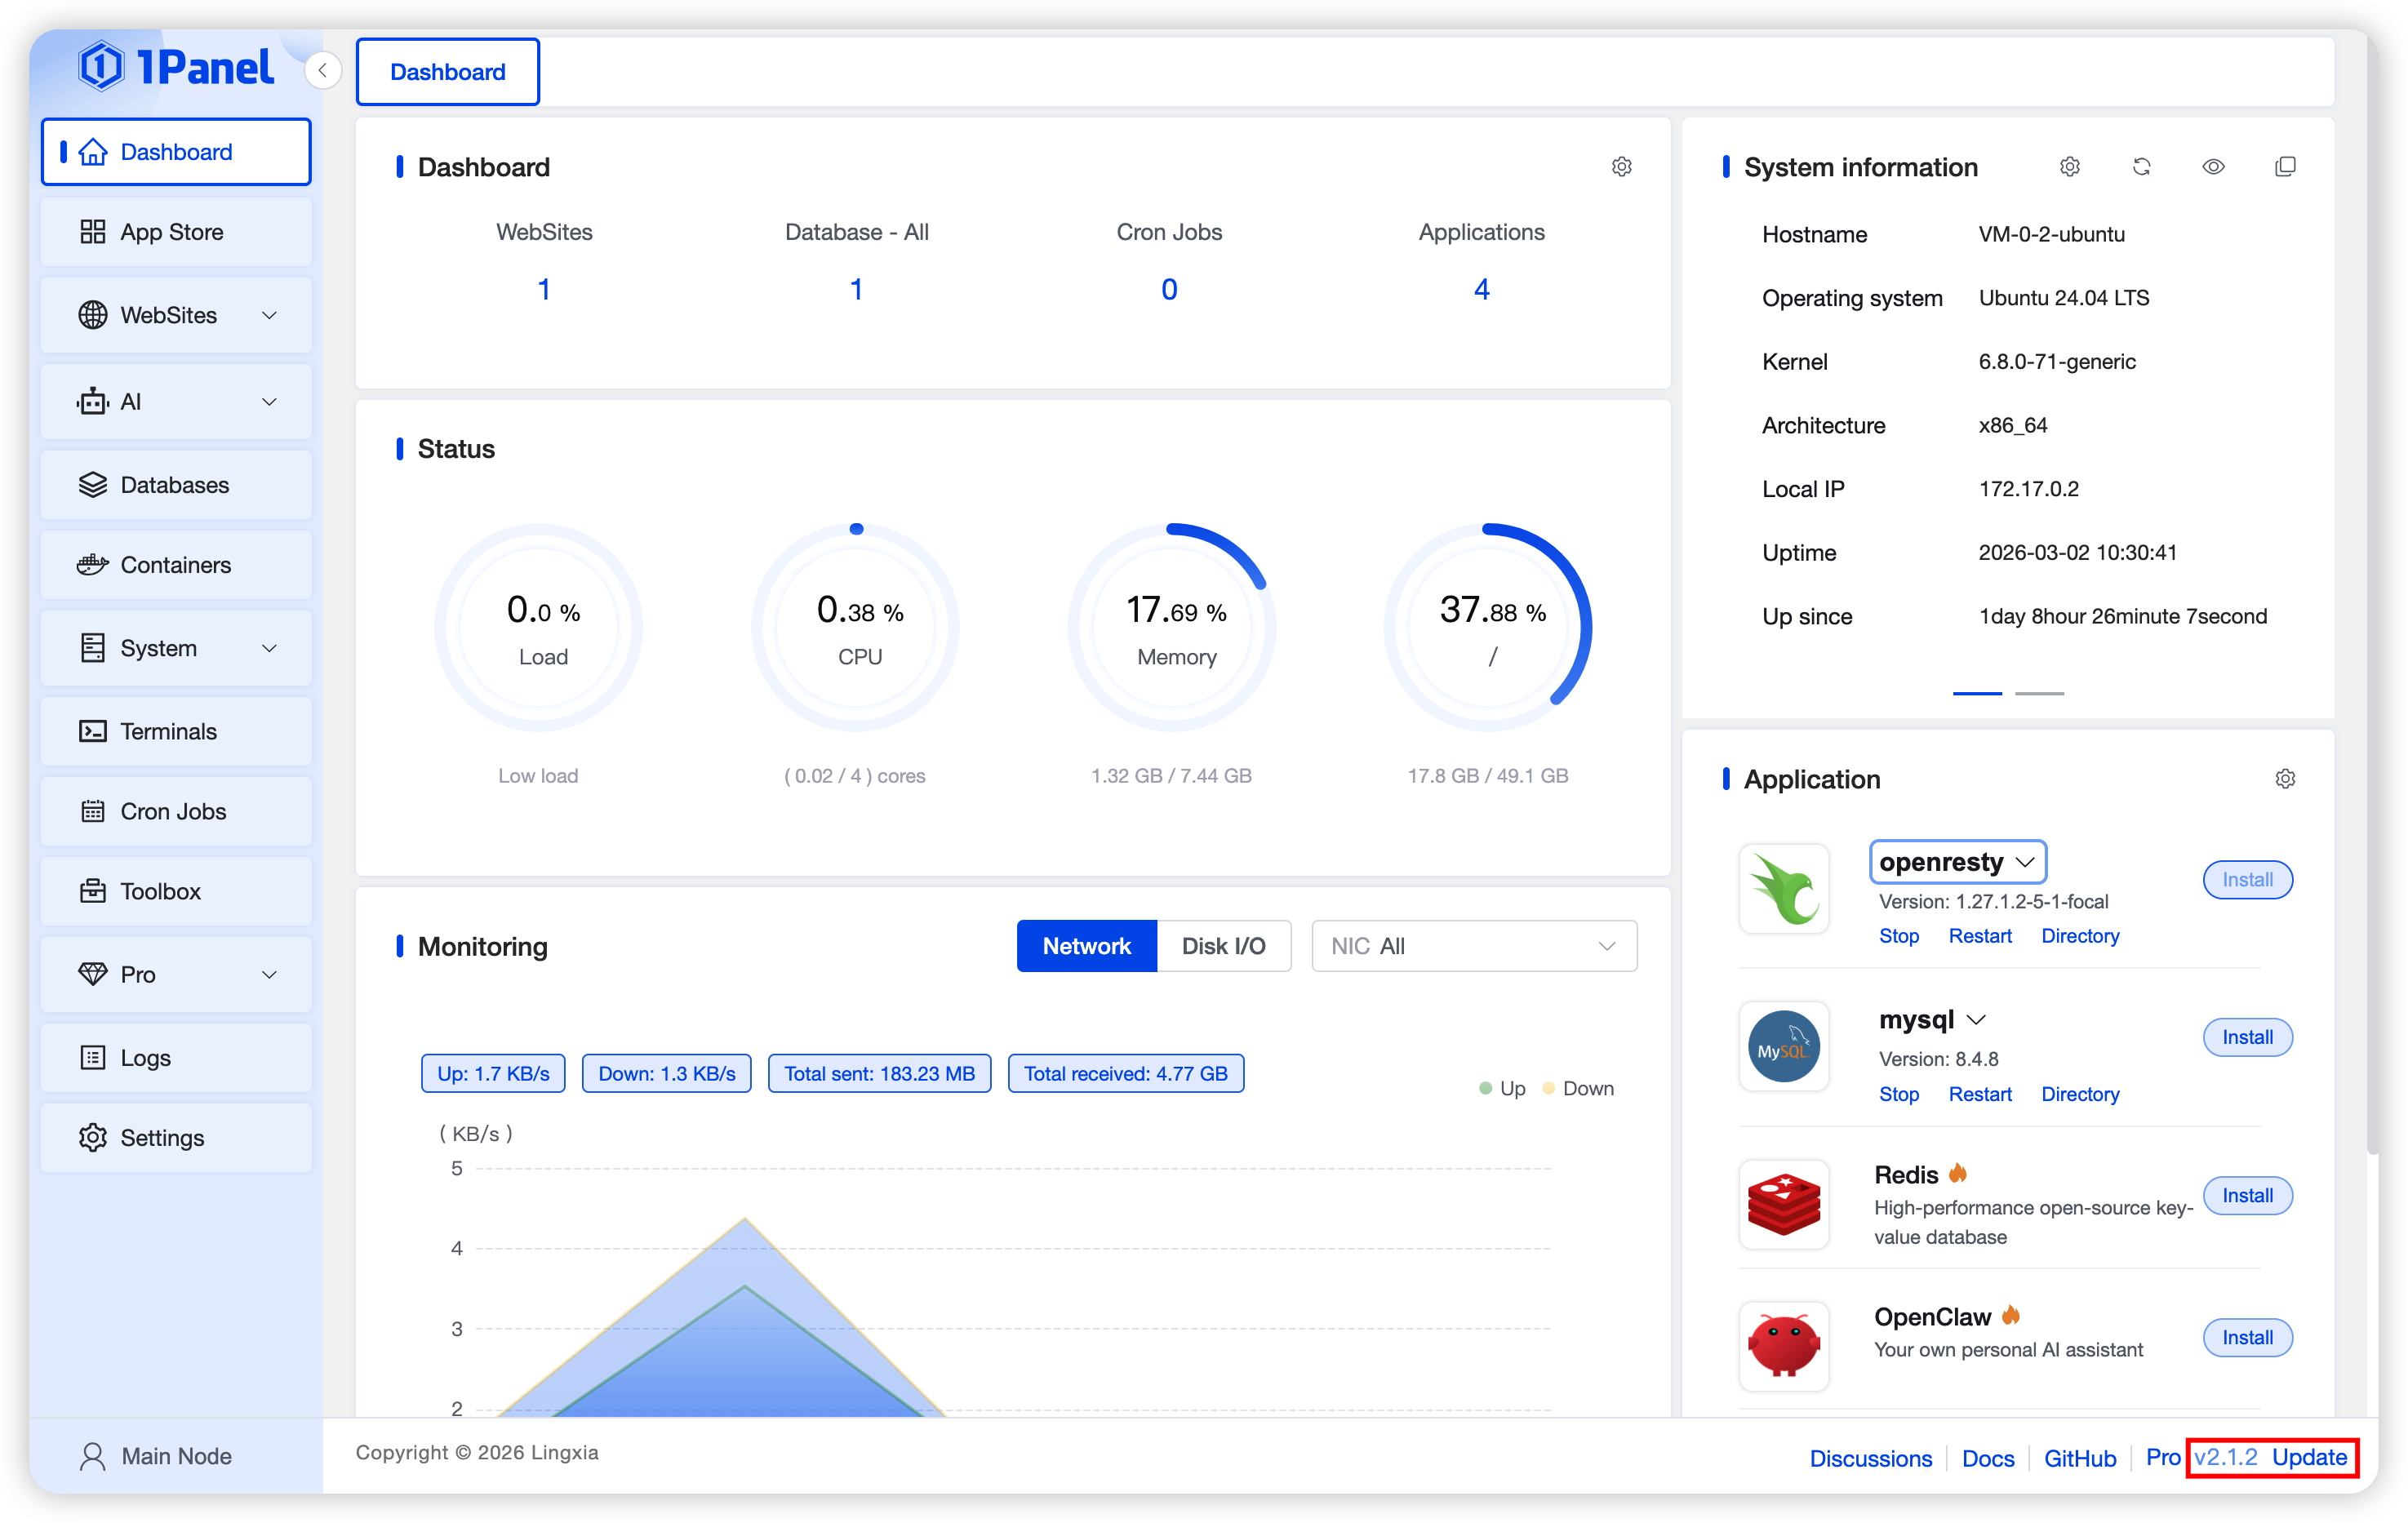2408x1523 pixels.
Task: Open the Dashboard card settings gear
Action: click(x=1621, y=167)
